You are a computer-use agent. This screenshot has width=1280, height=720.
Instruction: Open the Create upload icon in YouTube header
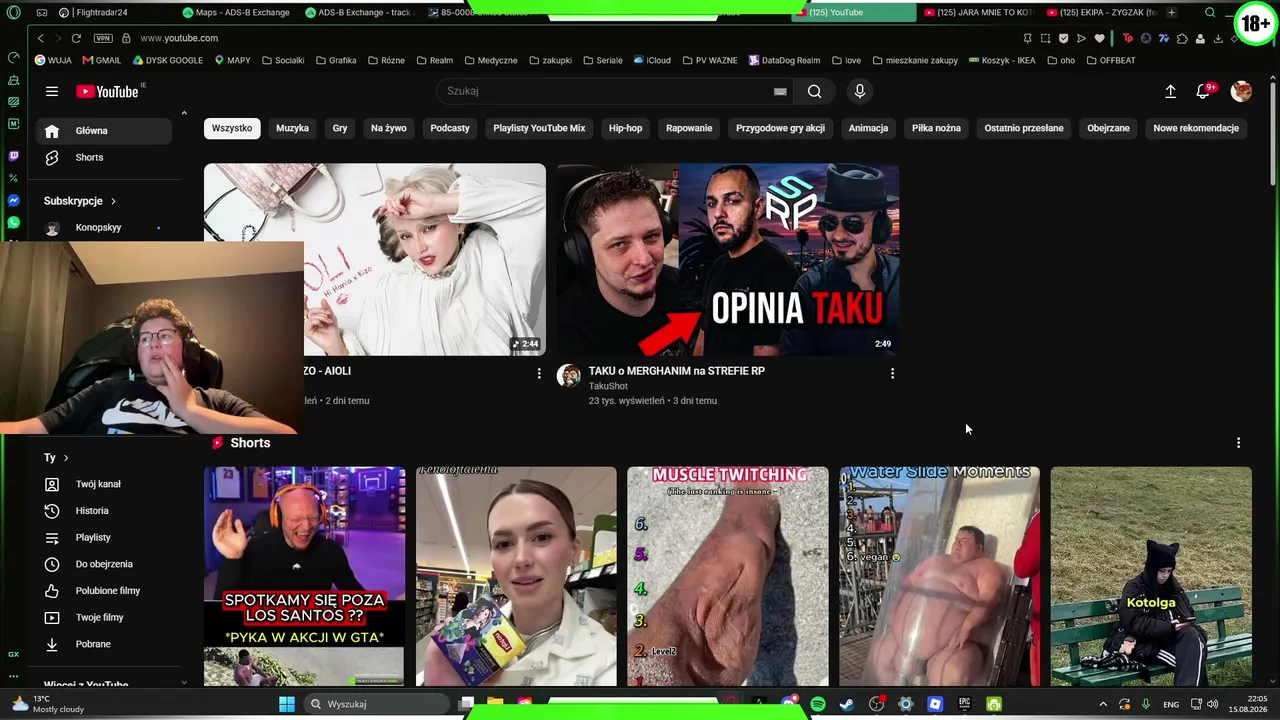point(1170,91)
